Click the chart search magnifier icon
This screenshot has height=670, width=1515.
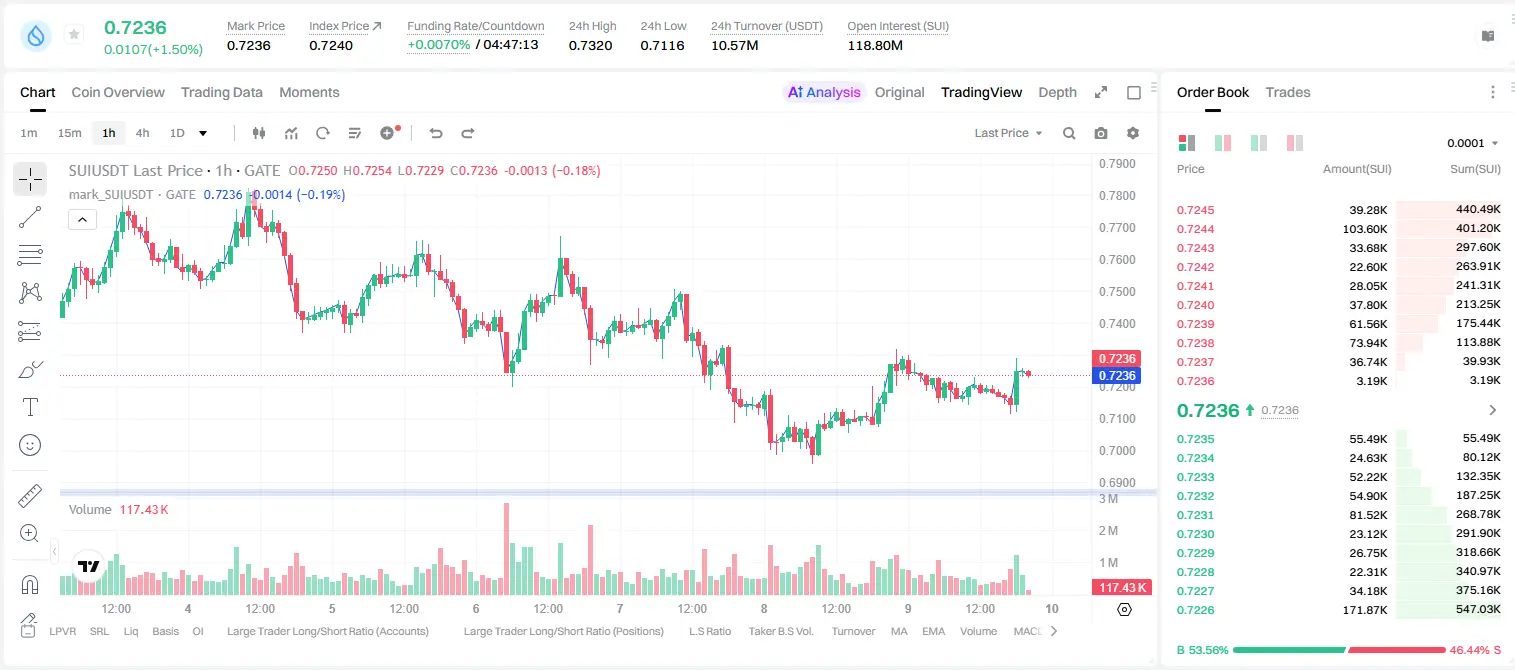[1069, 133]
